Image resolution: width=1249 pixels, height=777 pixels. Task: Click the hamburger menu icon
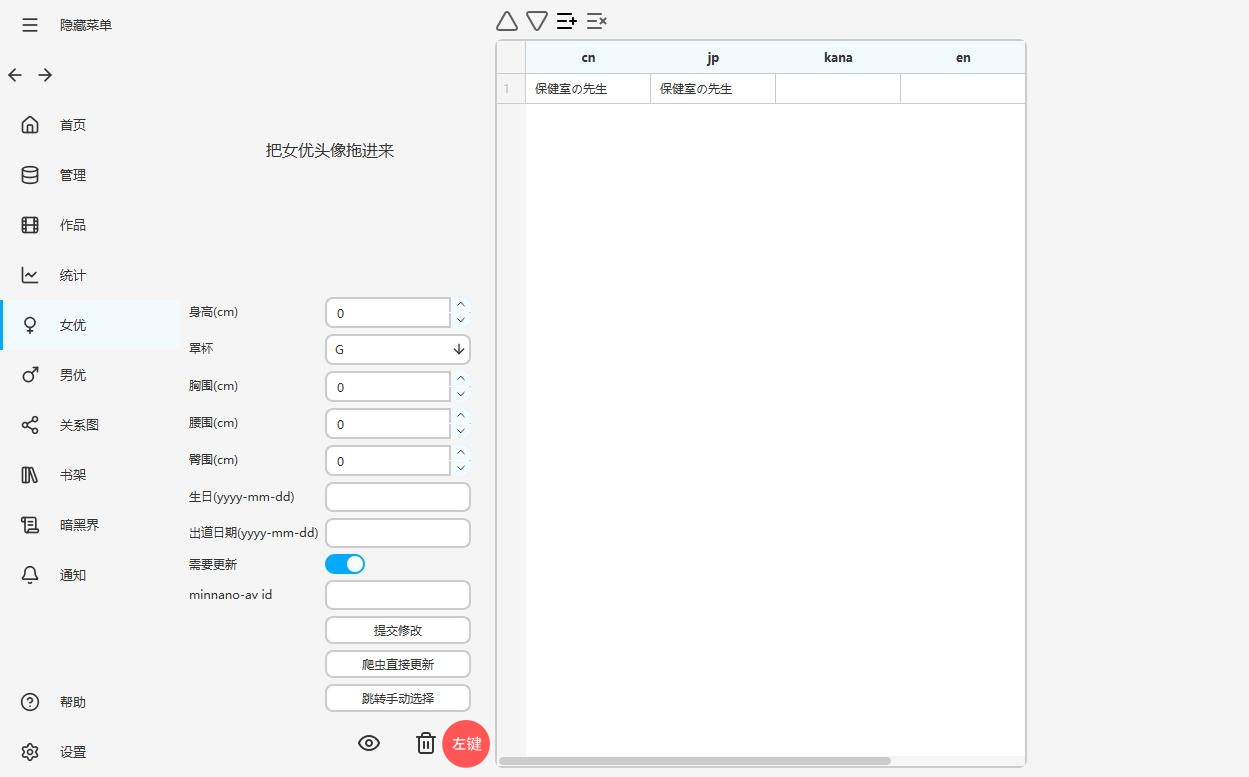pyautogui.click(x=30, y=25)
